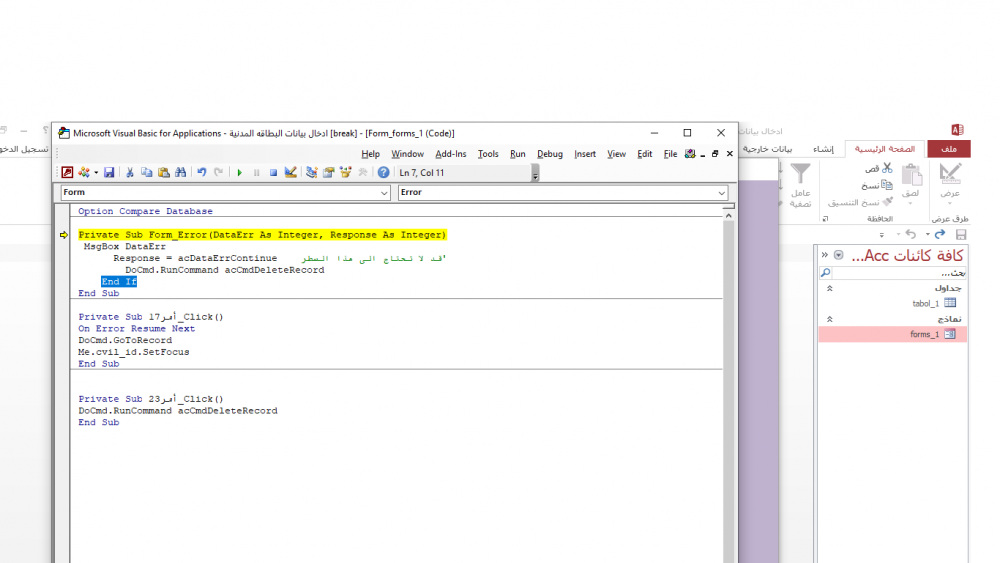The height and width of the screenshot is (563, 1000).
Task: Click the On Error Resume Next line
Action: [136, 329]
